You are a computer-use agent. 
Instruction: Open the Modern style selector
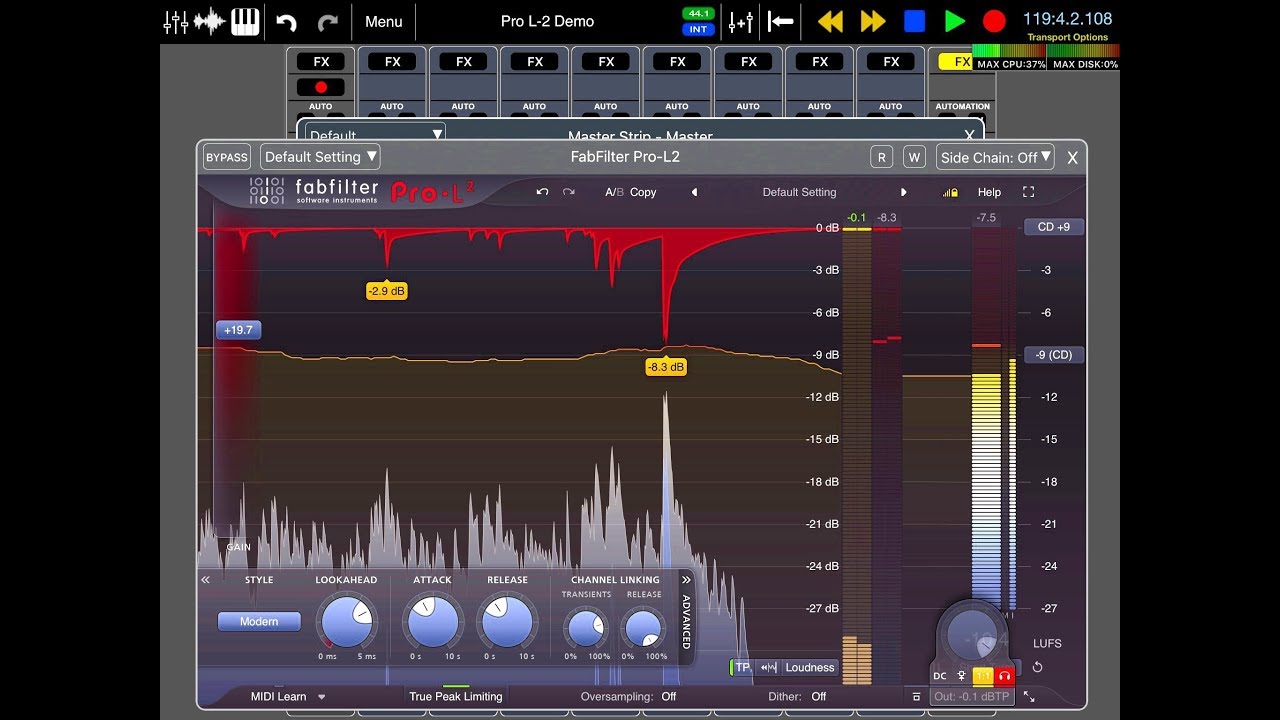[259, 621]
